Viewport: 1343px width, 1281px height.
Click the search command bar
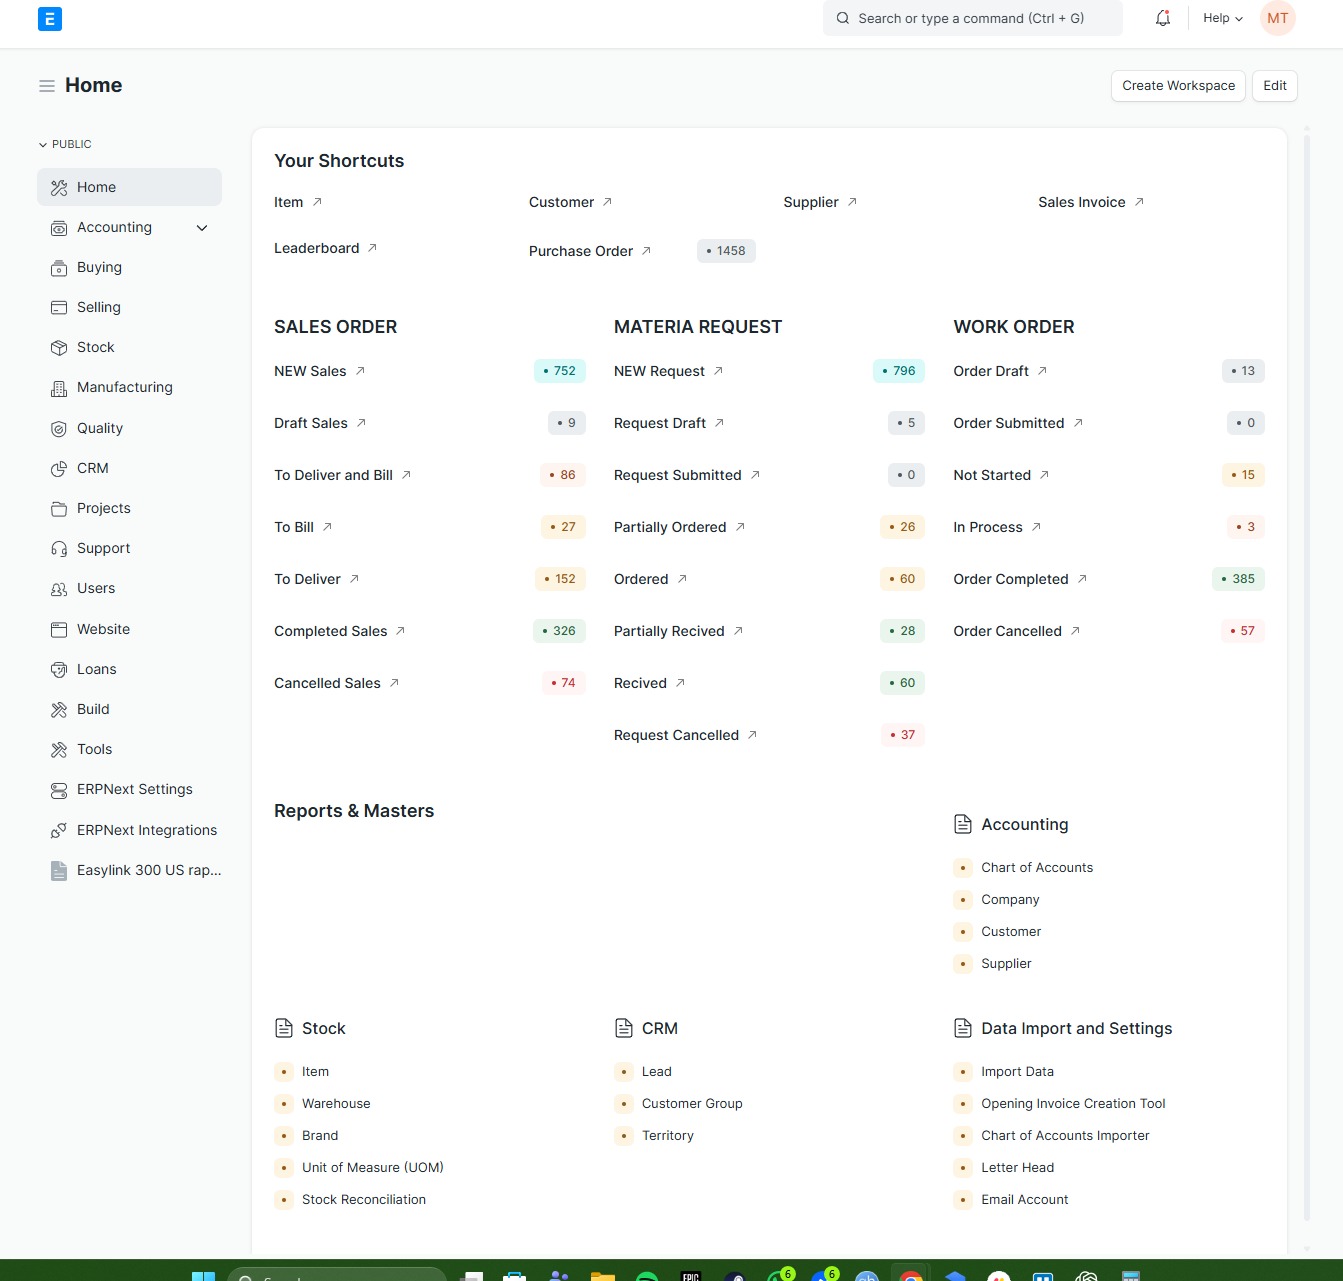click(971, 18)
